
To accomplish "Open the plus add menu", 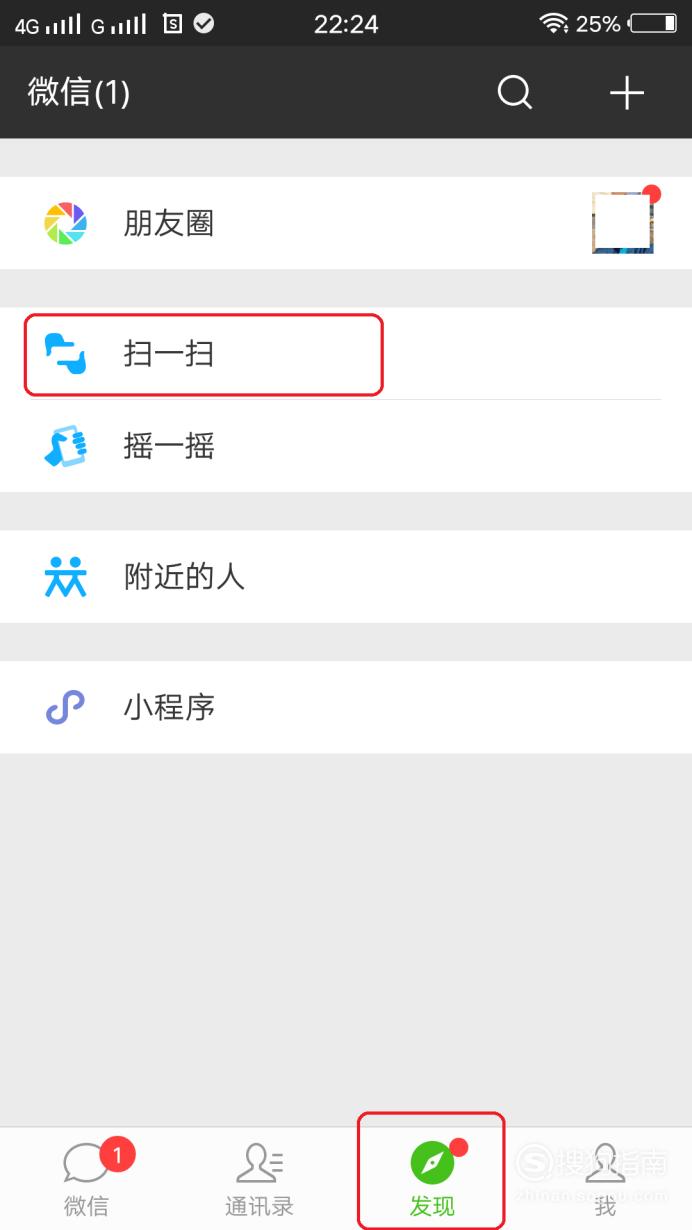I will [627, 93].
